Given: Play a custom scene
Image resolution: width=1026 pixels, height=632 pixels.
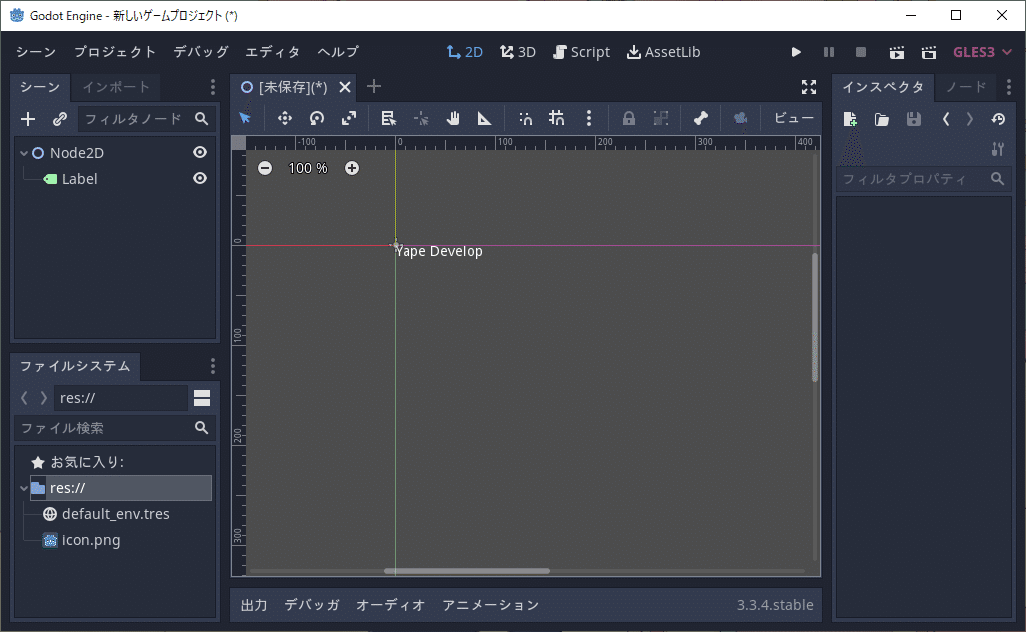Looking at the screenshot, I should pyautogui.click(x=929, y=52).
